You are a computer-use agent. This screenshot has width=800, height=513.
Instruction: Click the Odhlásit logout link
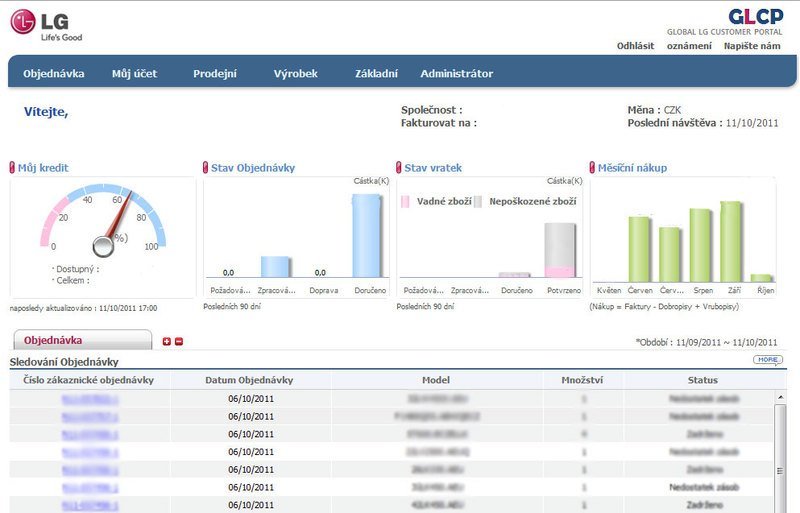635,45
